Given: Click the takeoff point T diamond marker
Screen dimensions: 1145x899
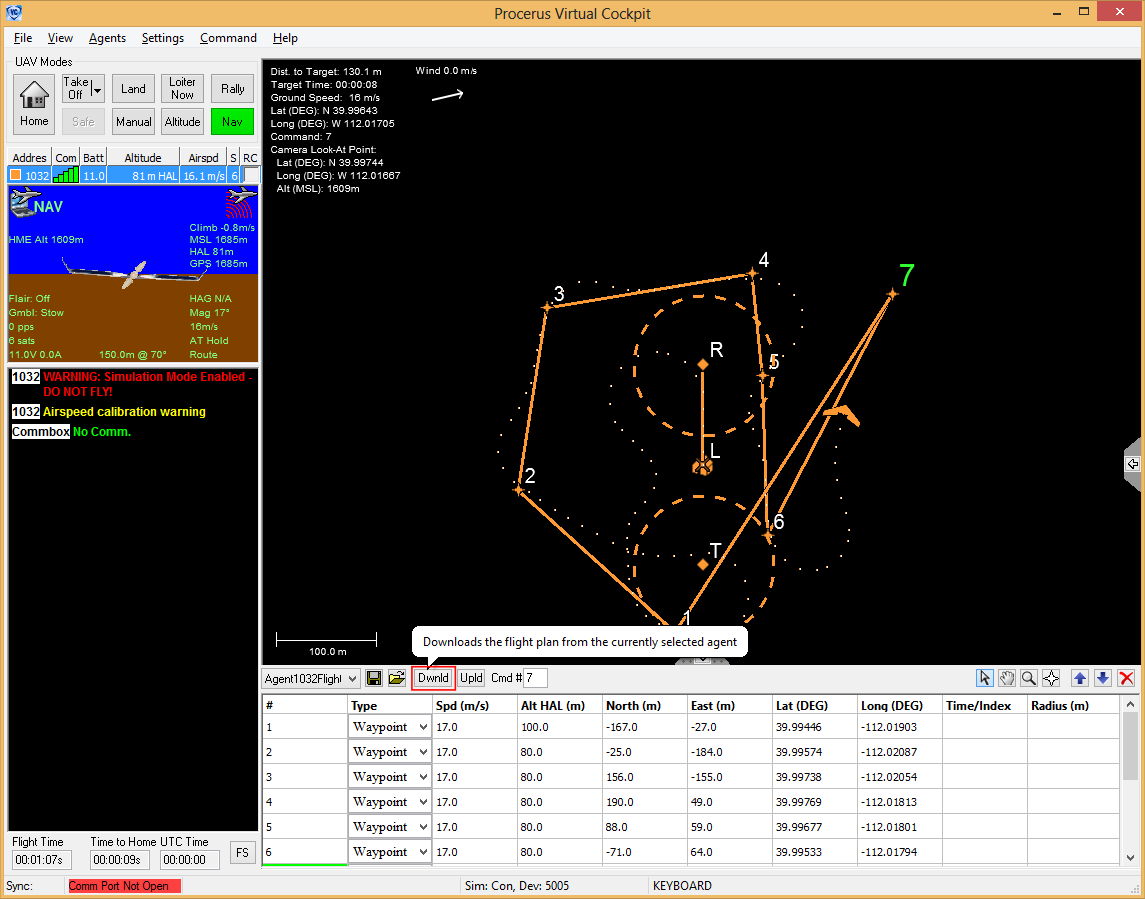Looking at the screenshot, I should tap(702, 565).
